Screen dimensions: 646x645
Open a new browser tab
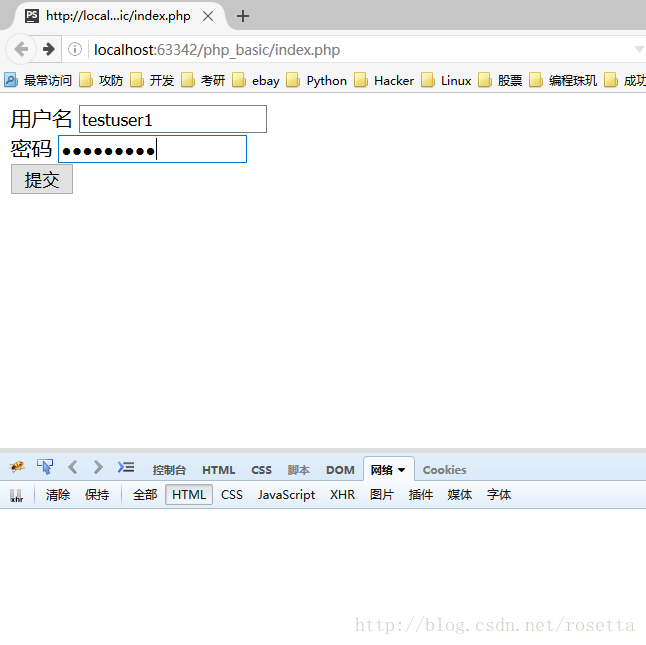coord(243,16)
